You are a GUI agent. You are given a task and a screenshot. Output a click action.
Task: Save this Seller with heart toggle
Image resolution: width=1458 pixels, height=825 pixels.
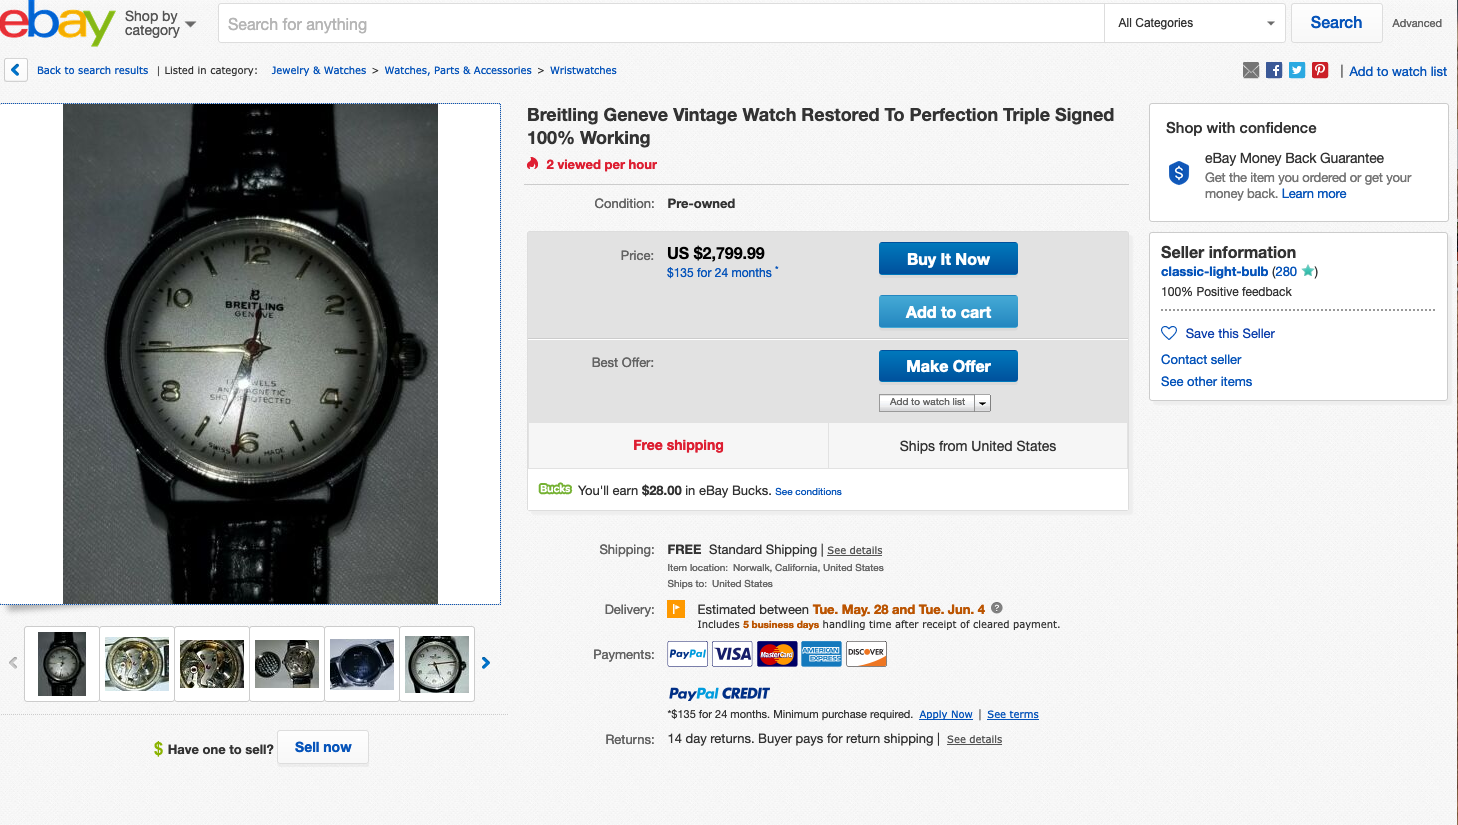coord(1169,333)
